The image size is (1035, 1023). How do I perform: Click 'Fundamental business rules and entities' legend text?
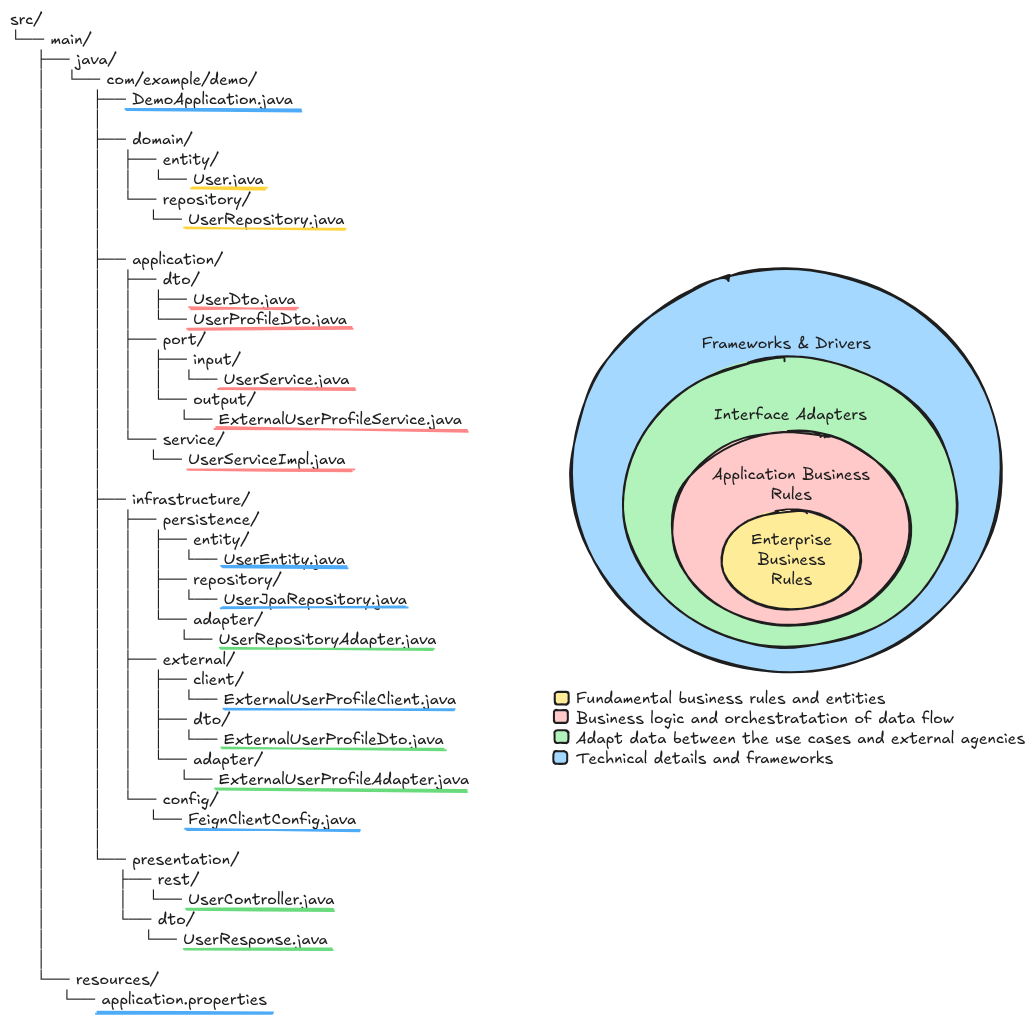(x=731, y=698)
